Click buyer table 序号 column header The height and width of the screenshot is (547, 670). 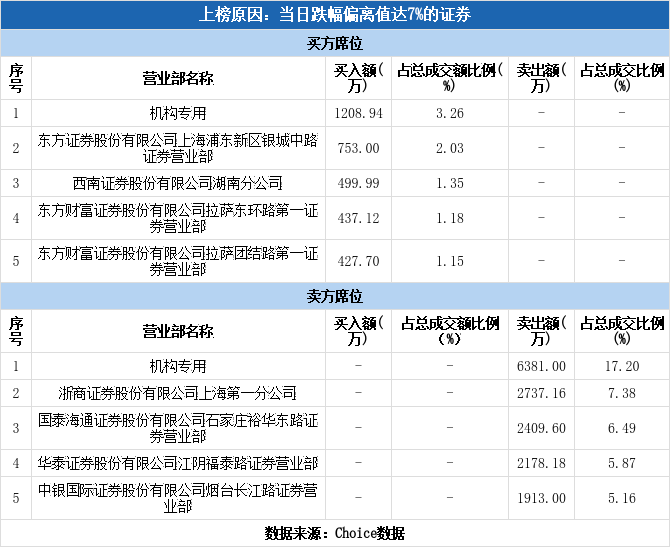(16, 79)
